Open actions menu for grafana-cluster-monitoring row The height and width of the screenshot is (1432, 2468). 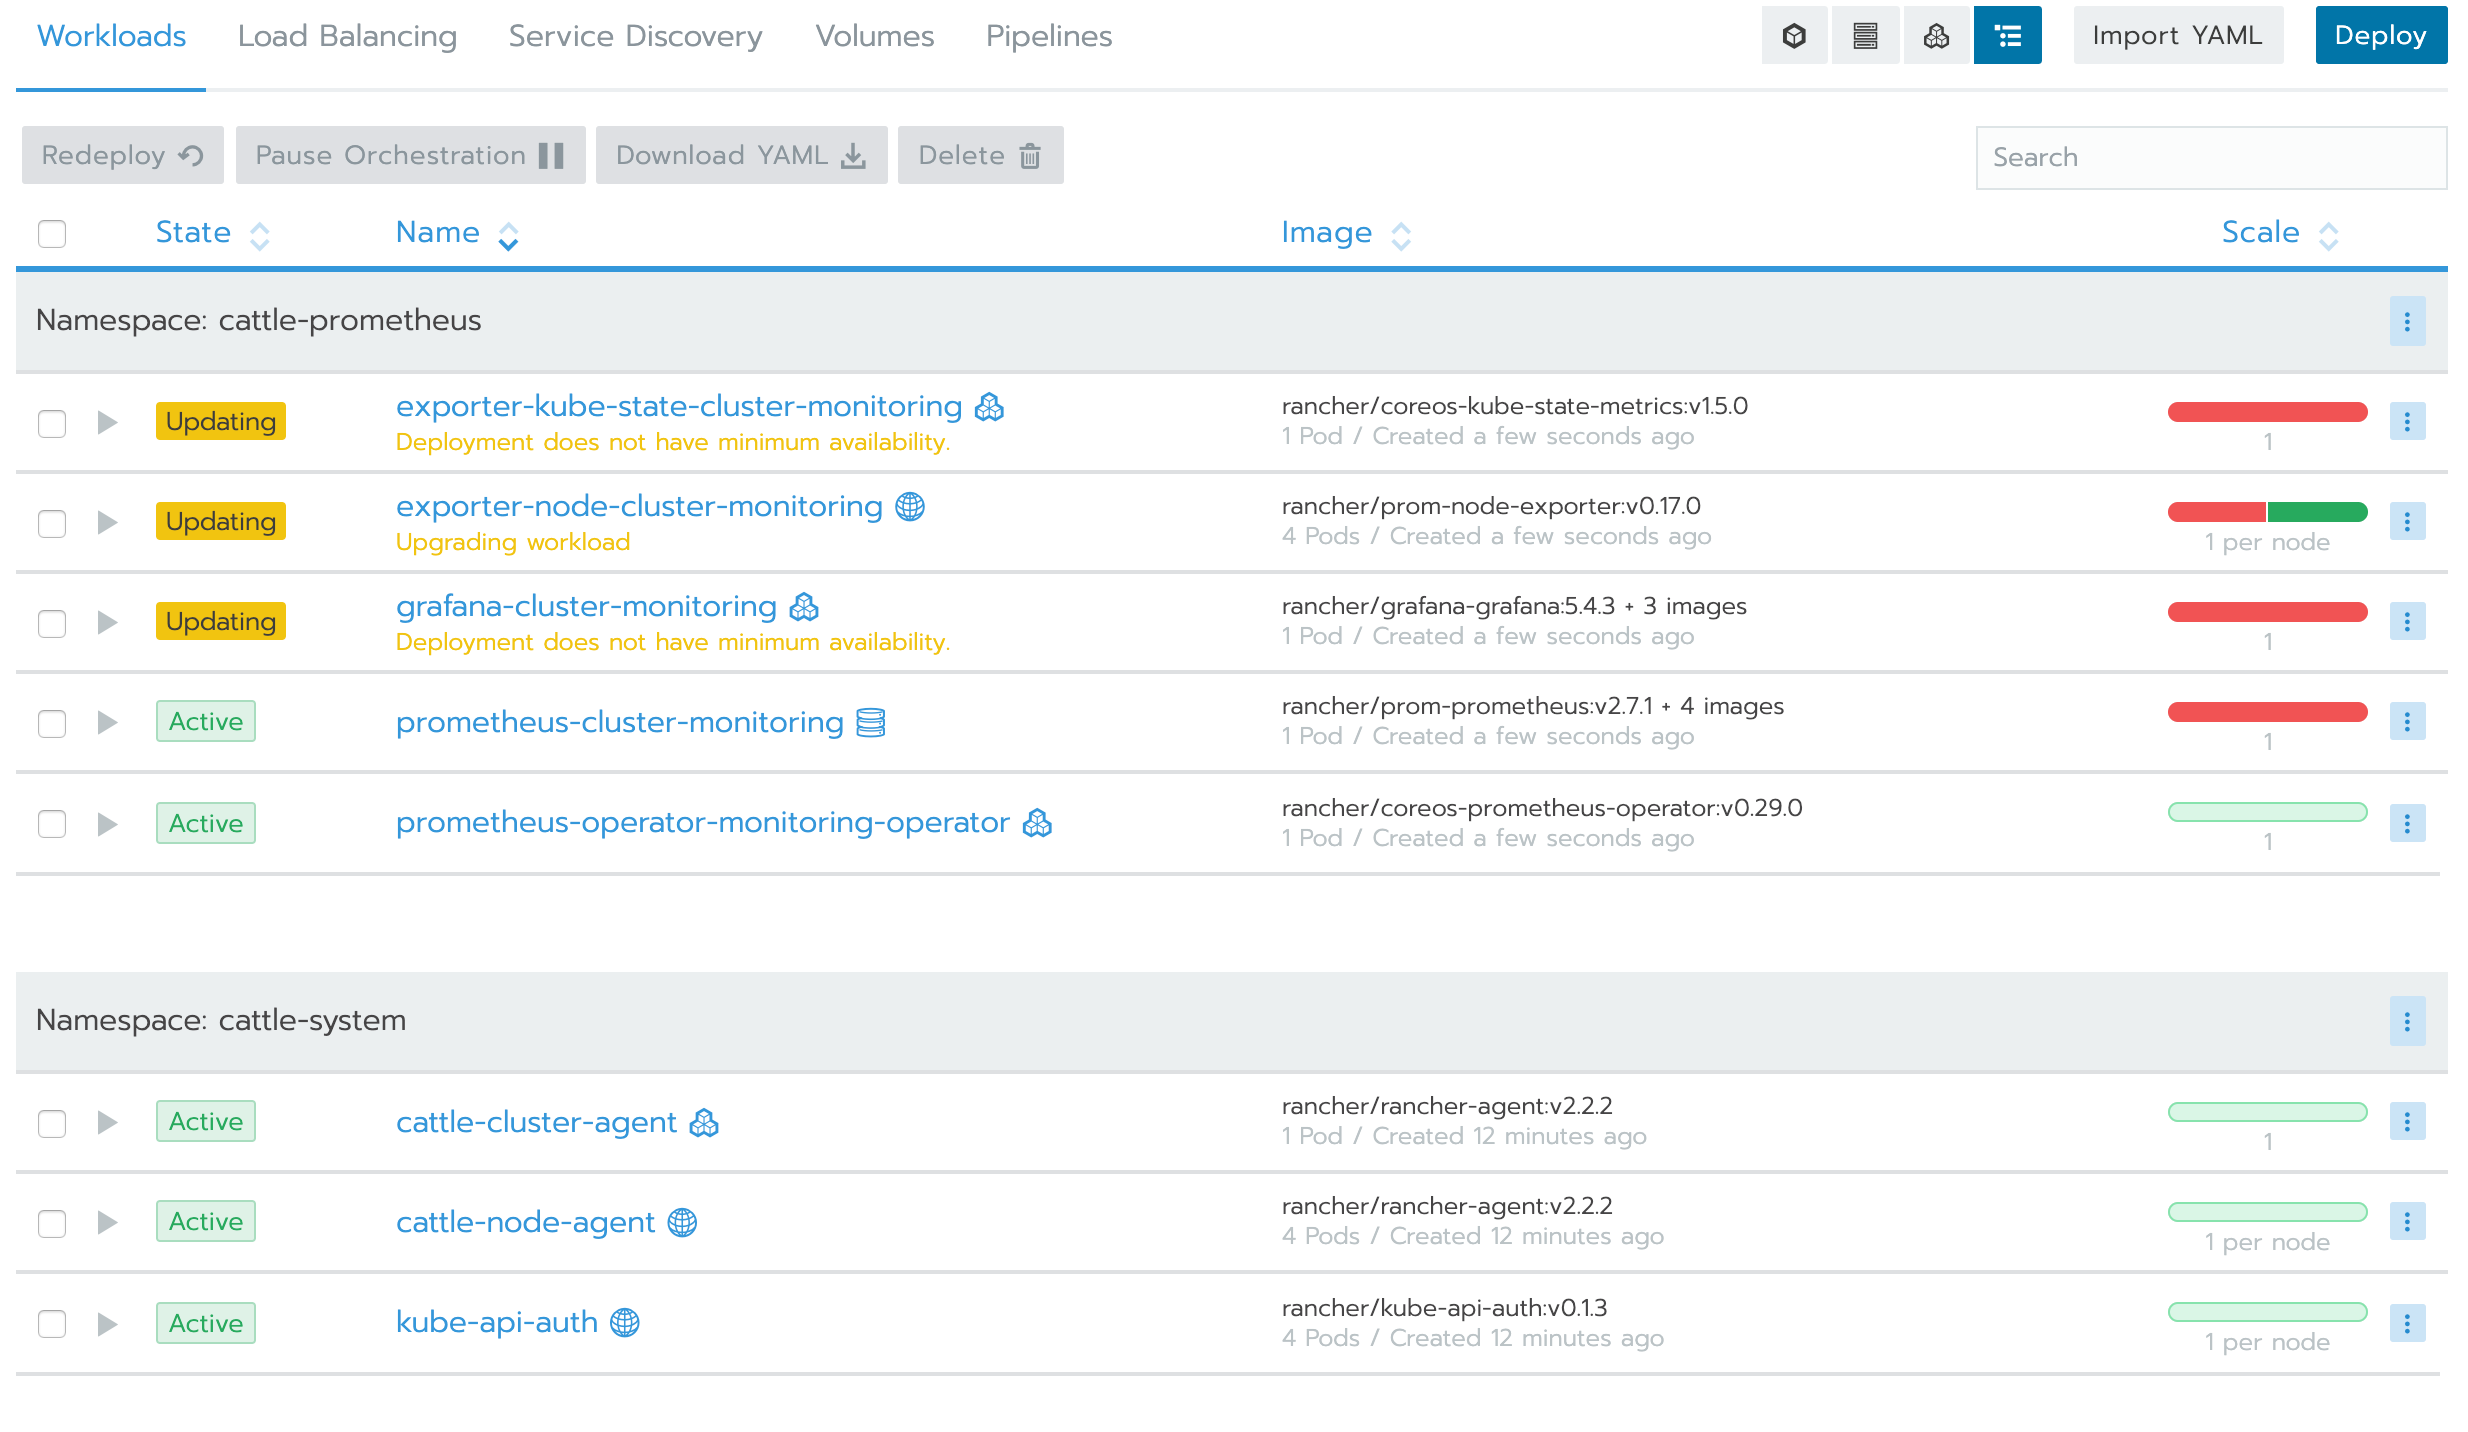pos(2407,622)
